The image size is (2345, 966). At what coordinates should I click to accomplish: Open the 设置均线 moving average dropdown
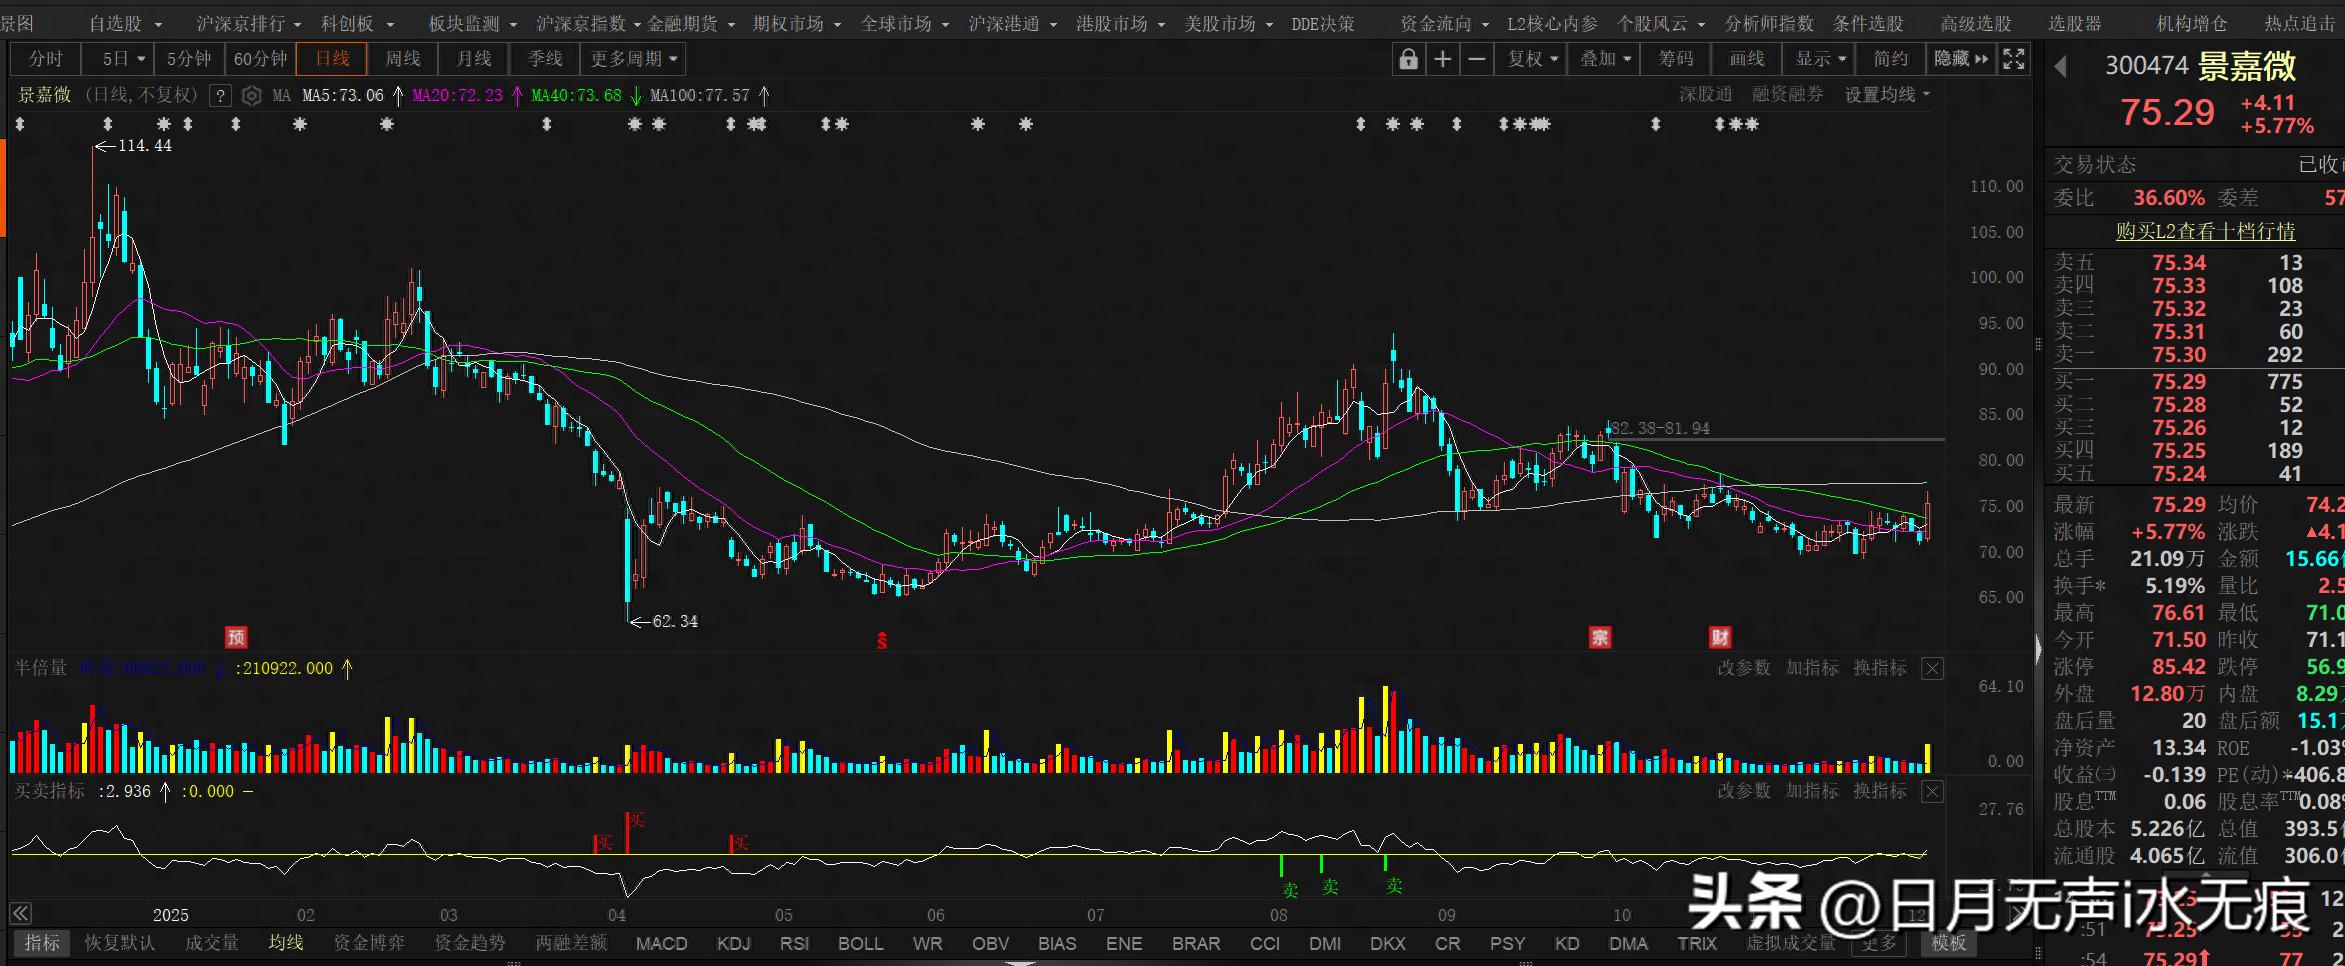click(1886, 95)
